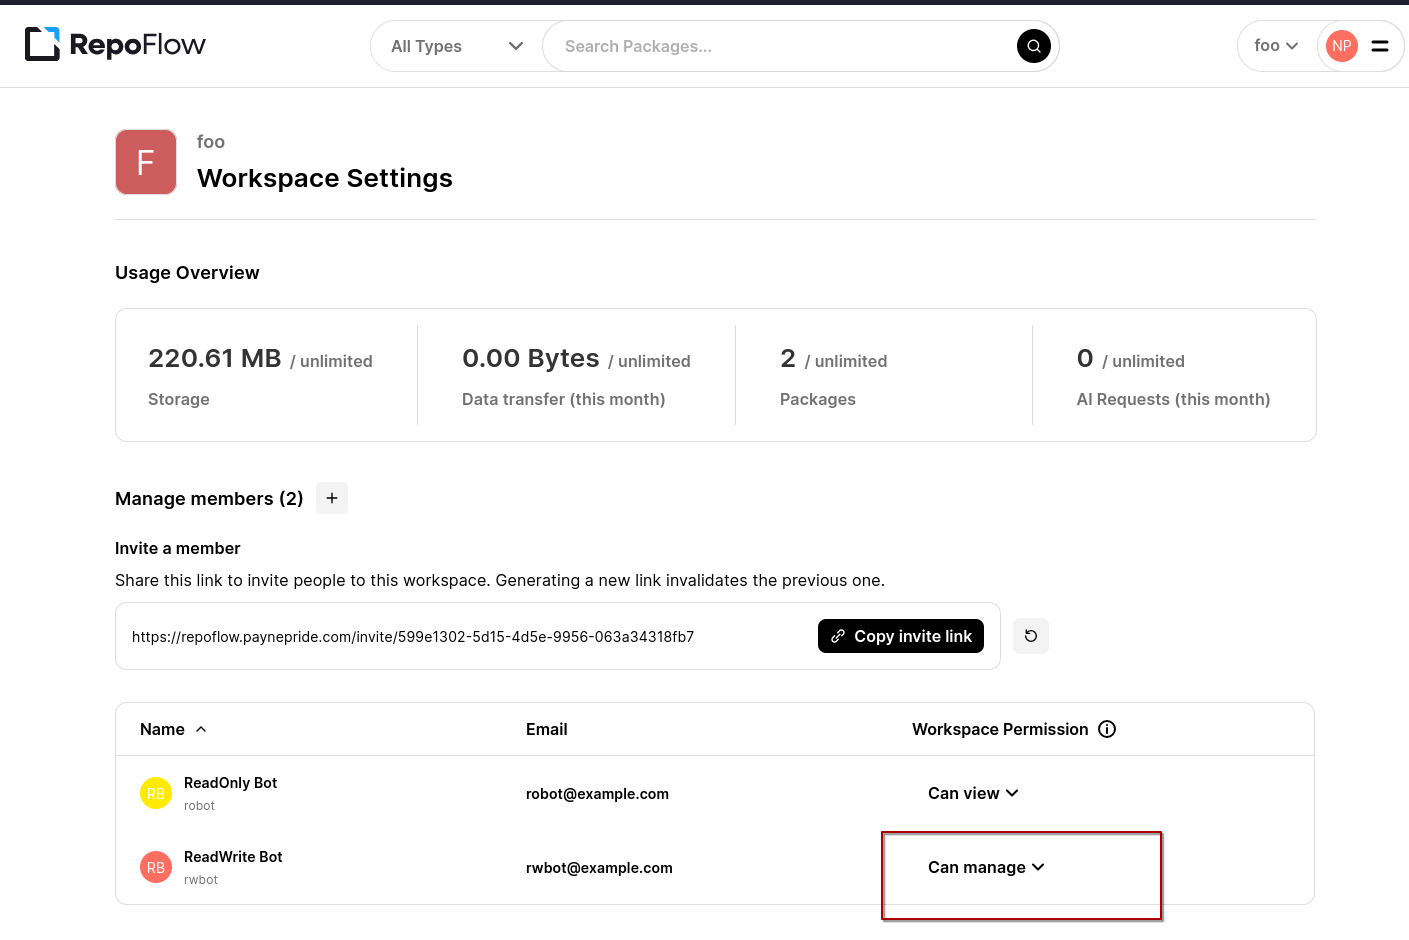Image resolution: width=1409 pixels, height=940 pixels.
Task: Open the All Types filter dropdown
Action: pos(456,46)
